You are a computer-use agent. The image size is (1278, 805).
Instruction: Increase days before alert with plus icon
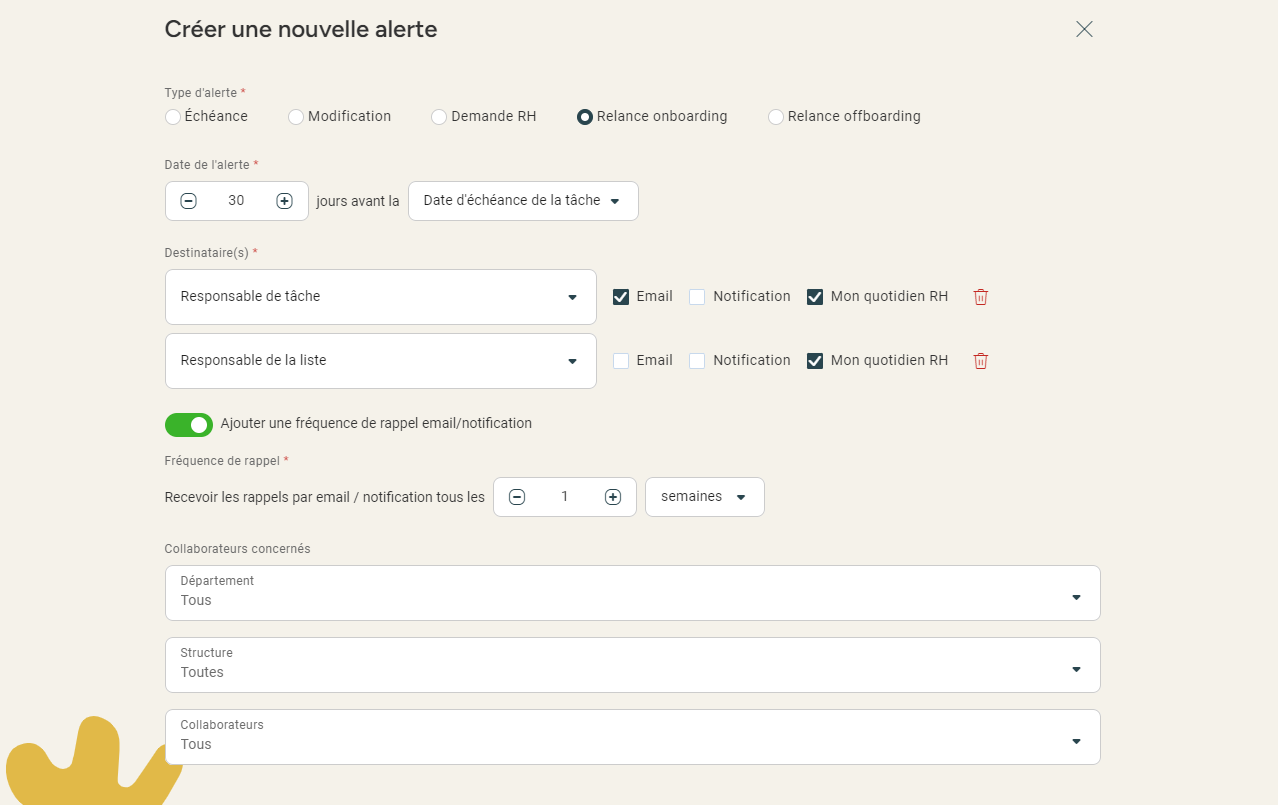tap(284, 201)
